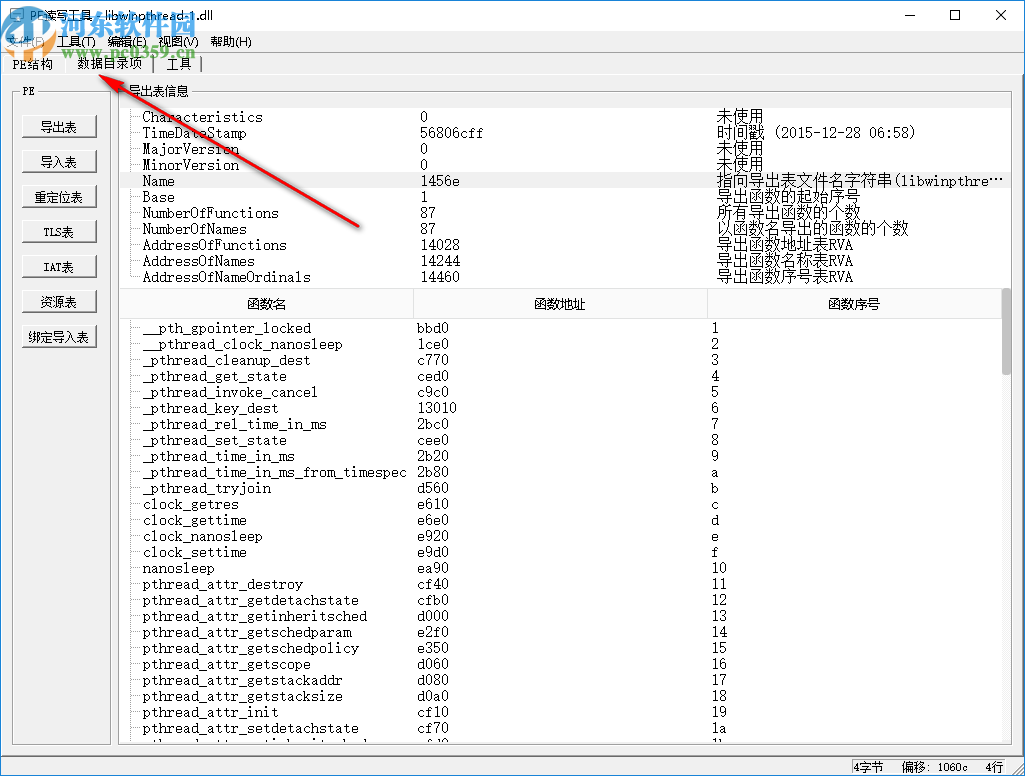This screenshot has height=776, width=1025.
Task: Select the Name row in export info
Action: click(565, 181)
